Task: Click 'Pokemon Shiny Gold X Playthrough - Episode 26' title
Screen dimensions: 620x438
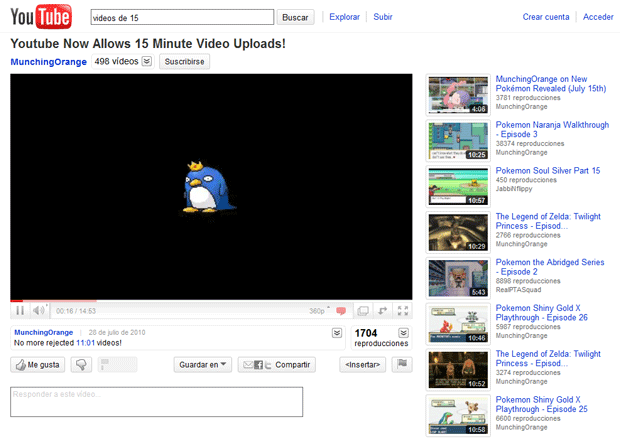Action: (x=541, y=313)
